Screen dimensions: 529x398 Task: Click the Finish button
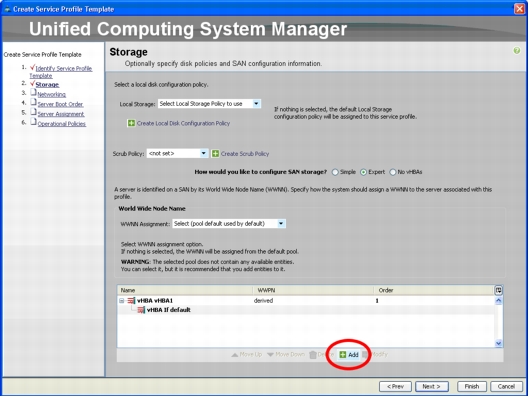[x=472, y=386]
